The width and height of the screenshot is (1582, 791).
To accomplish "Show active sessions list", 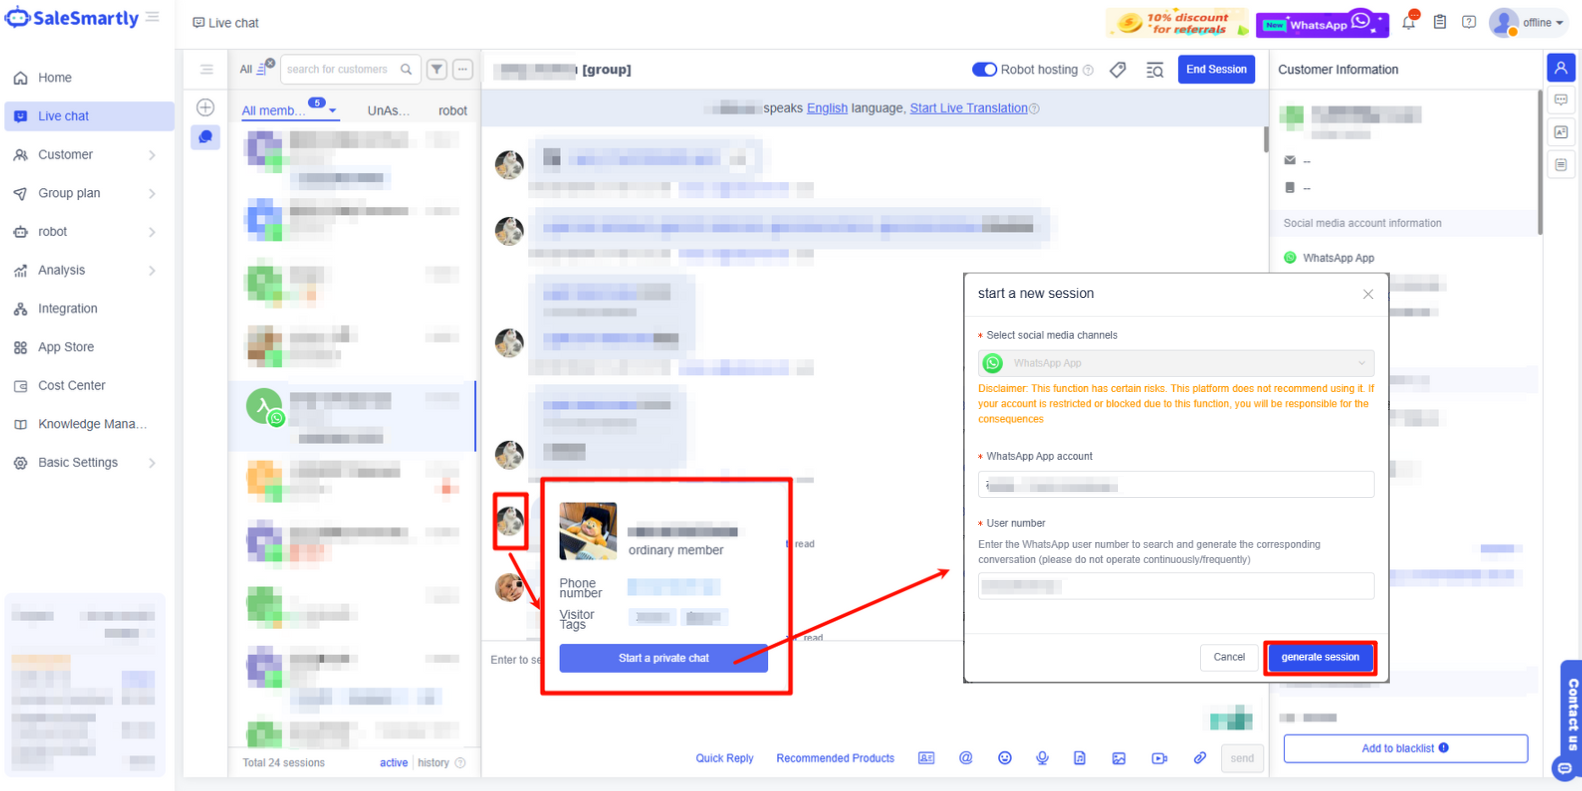I will [x=393, y=762].
